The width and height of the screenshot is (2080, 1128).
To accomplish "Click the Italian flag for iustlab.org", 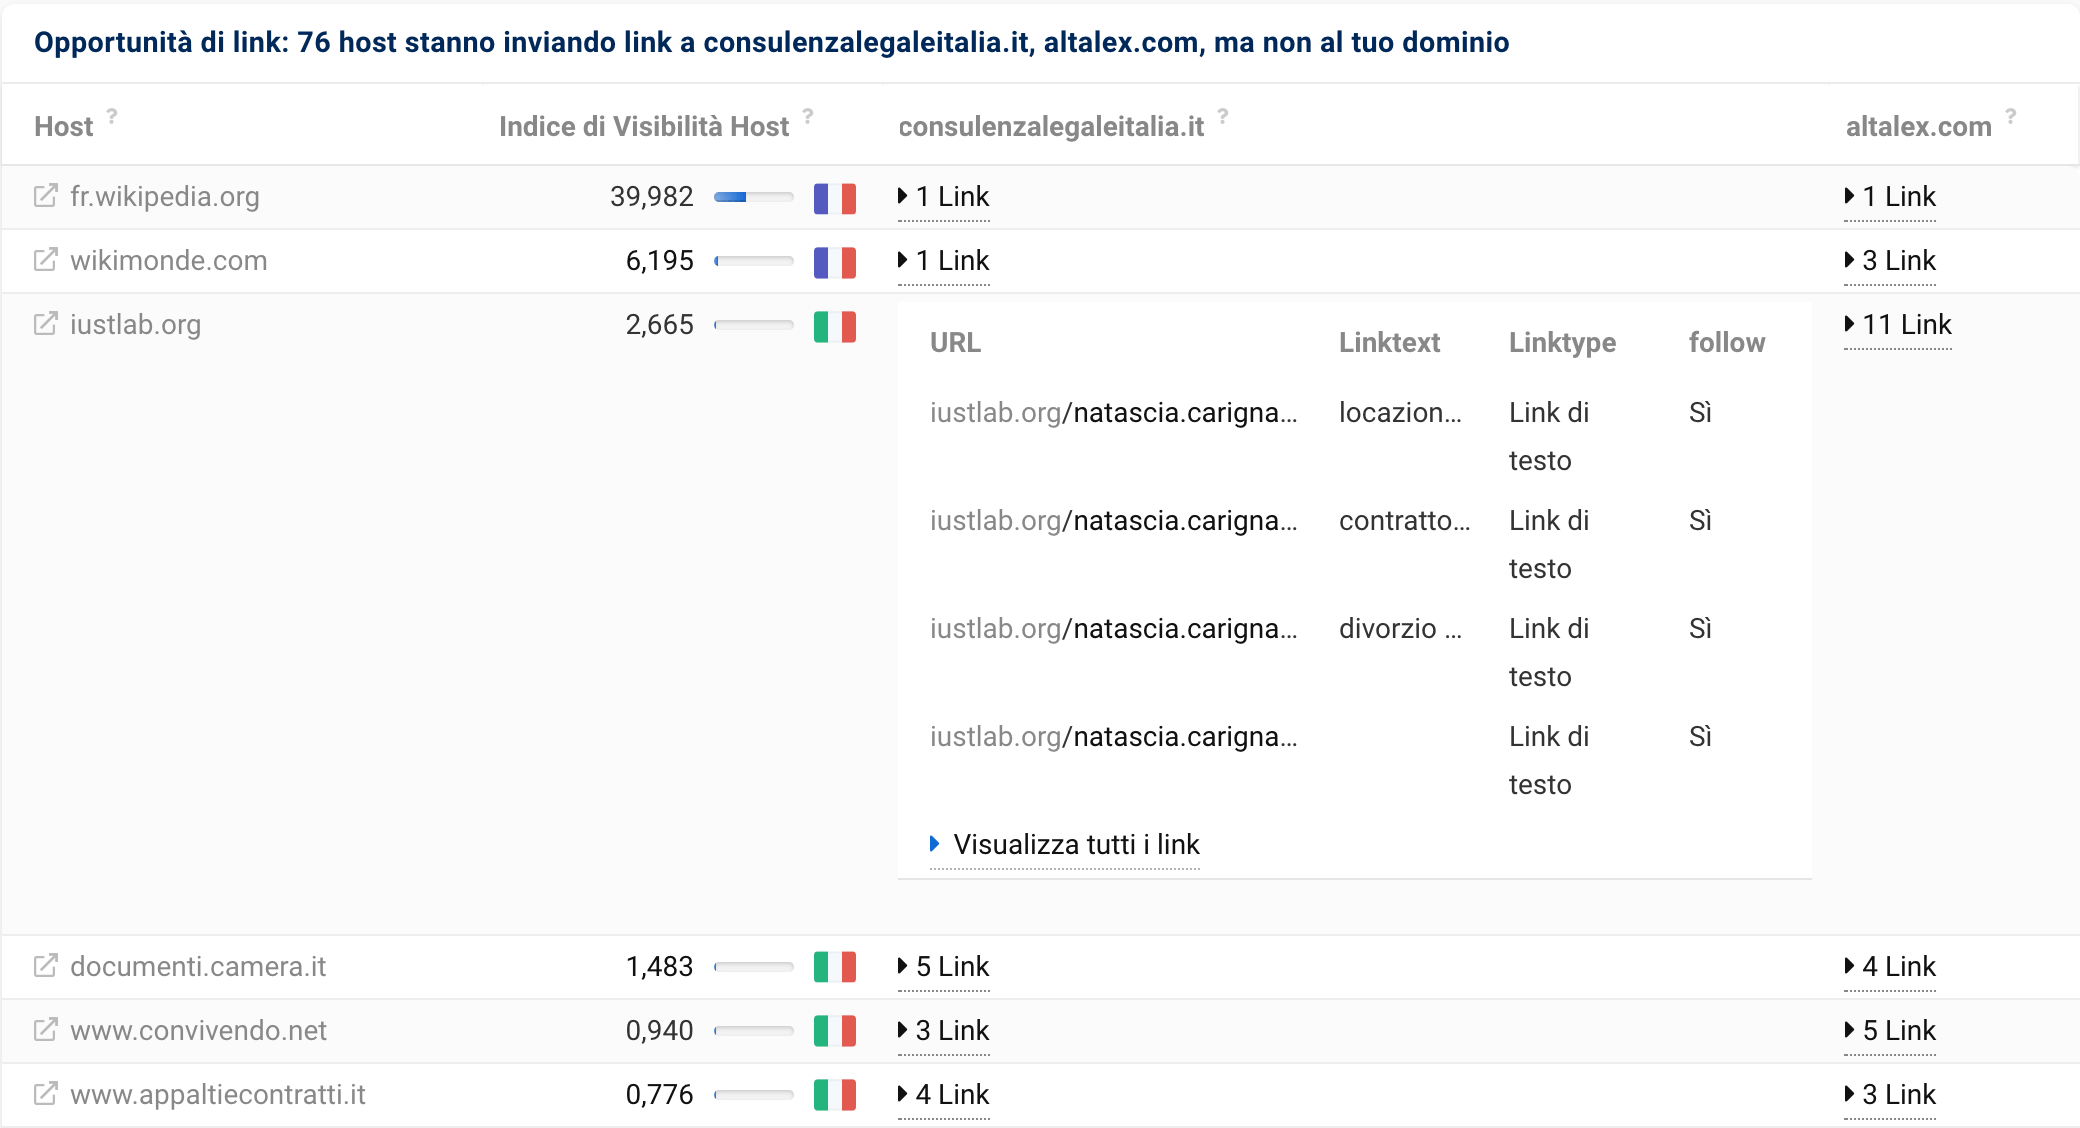I will click(835, 327).
